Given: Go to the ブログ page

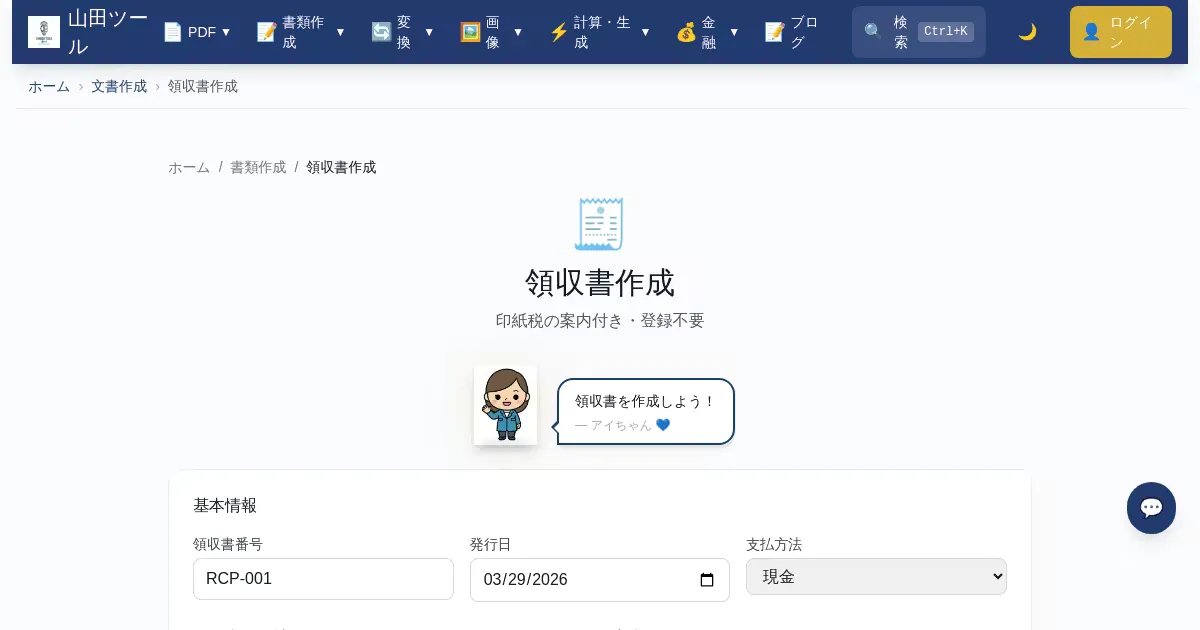Looking at the screenshot, I should pyautogui.click(x=792, y=32).
